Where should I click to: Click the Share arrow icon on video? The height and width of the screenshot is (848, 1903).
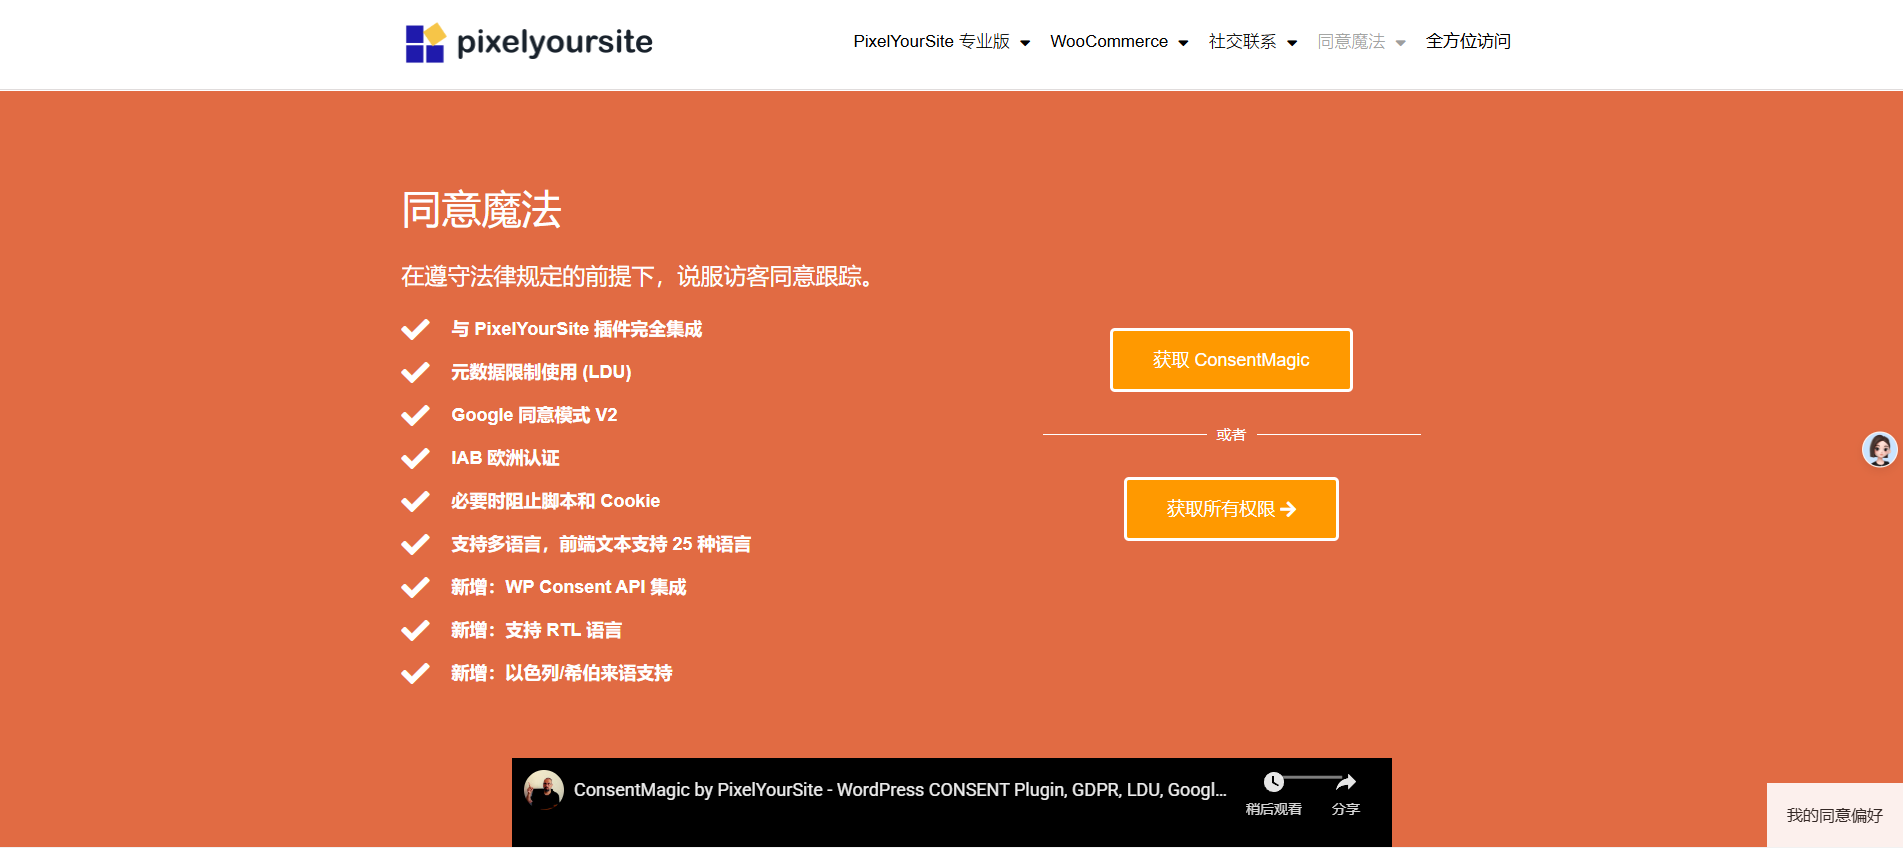[x=1346, y=782]
